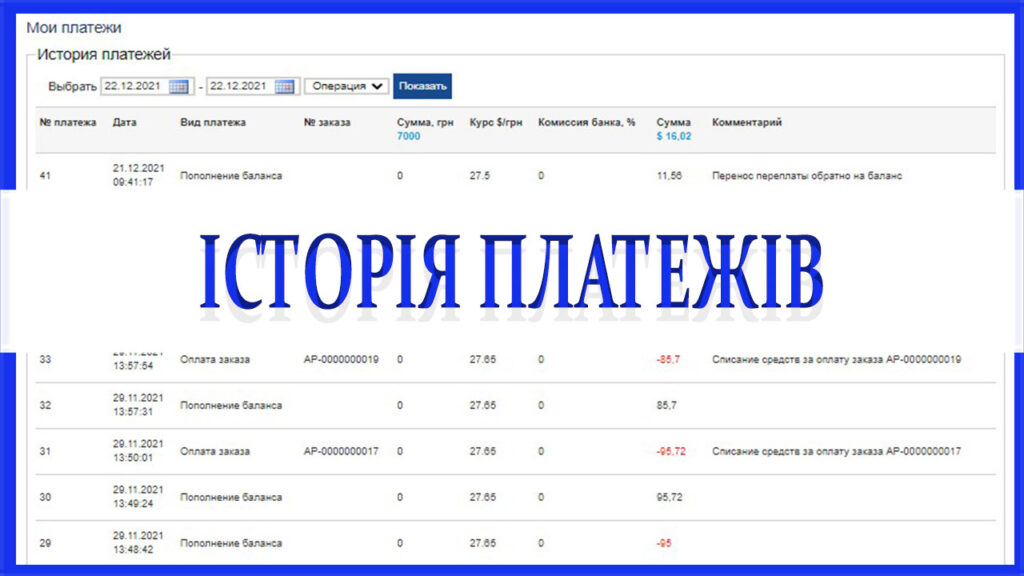Click the 7000 total under Сумма, грн
The height and width of the screenshot is (576, 1024).
point(408,136)
